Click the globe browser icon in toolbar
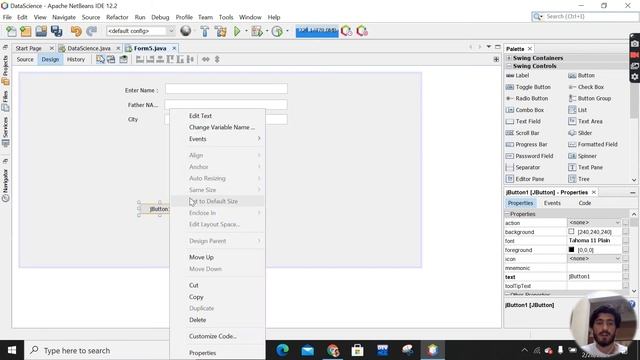Image resolution: width=640 pixels, height=360 pixels. click(186, 31)
